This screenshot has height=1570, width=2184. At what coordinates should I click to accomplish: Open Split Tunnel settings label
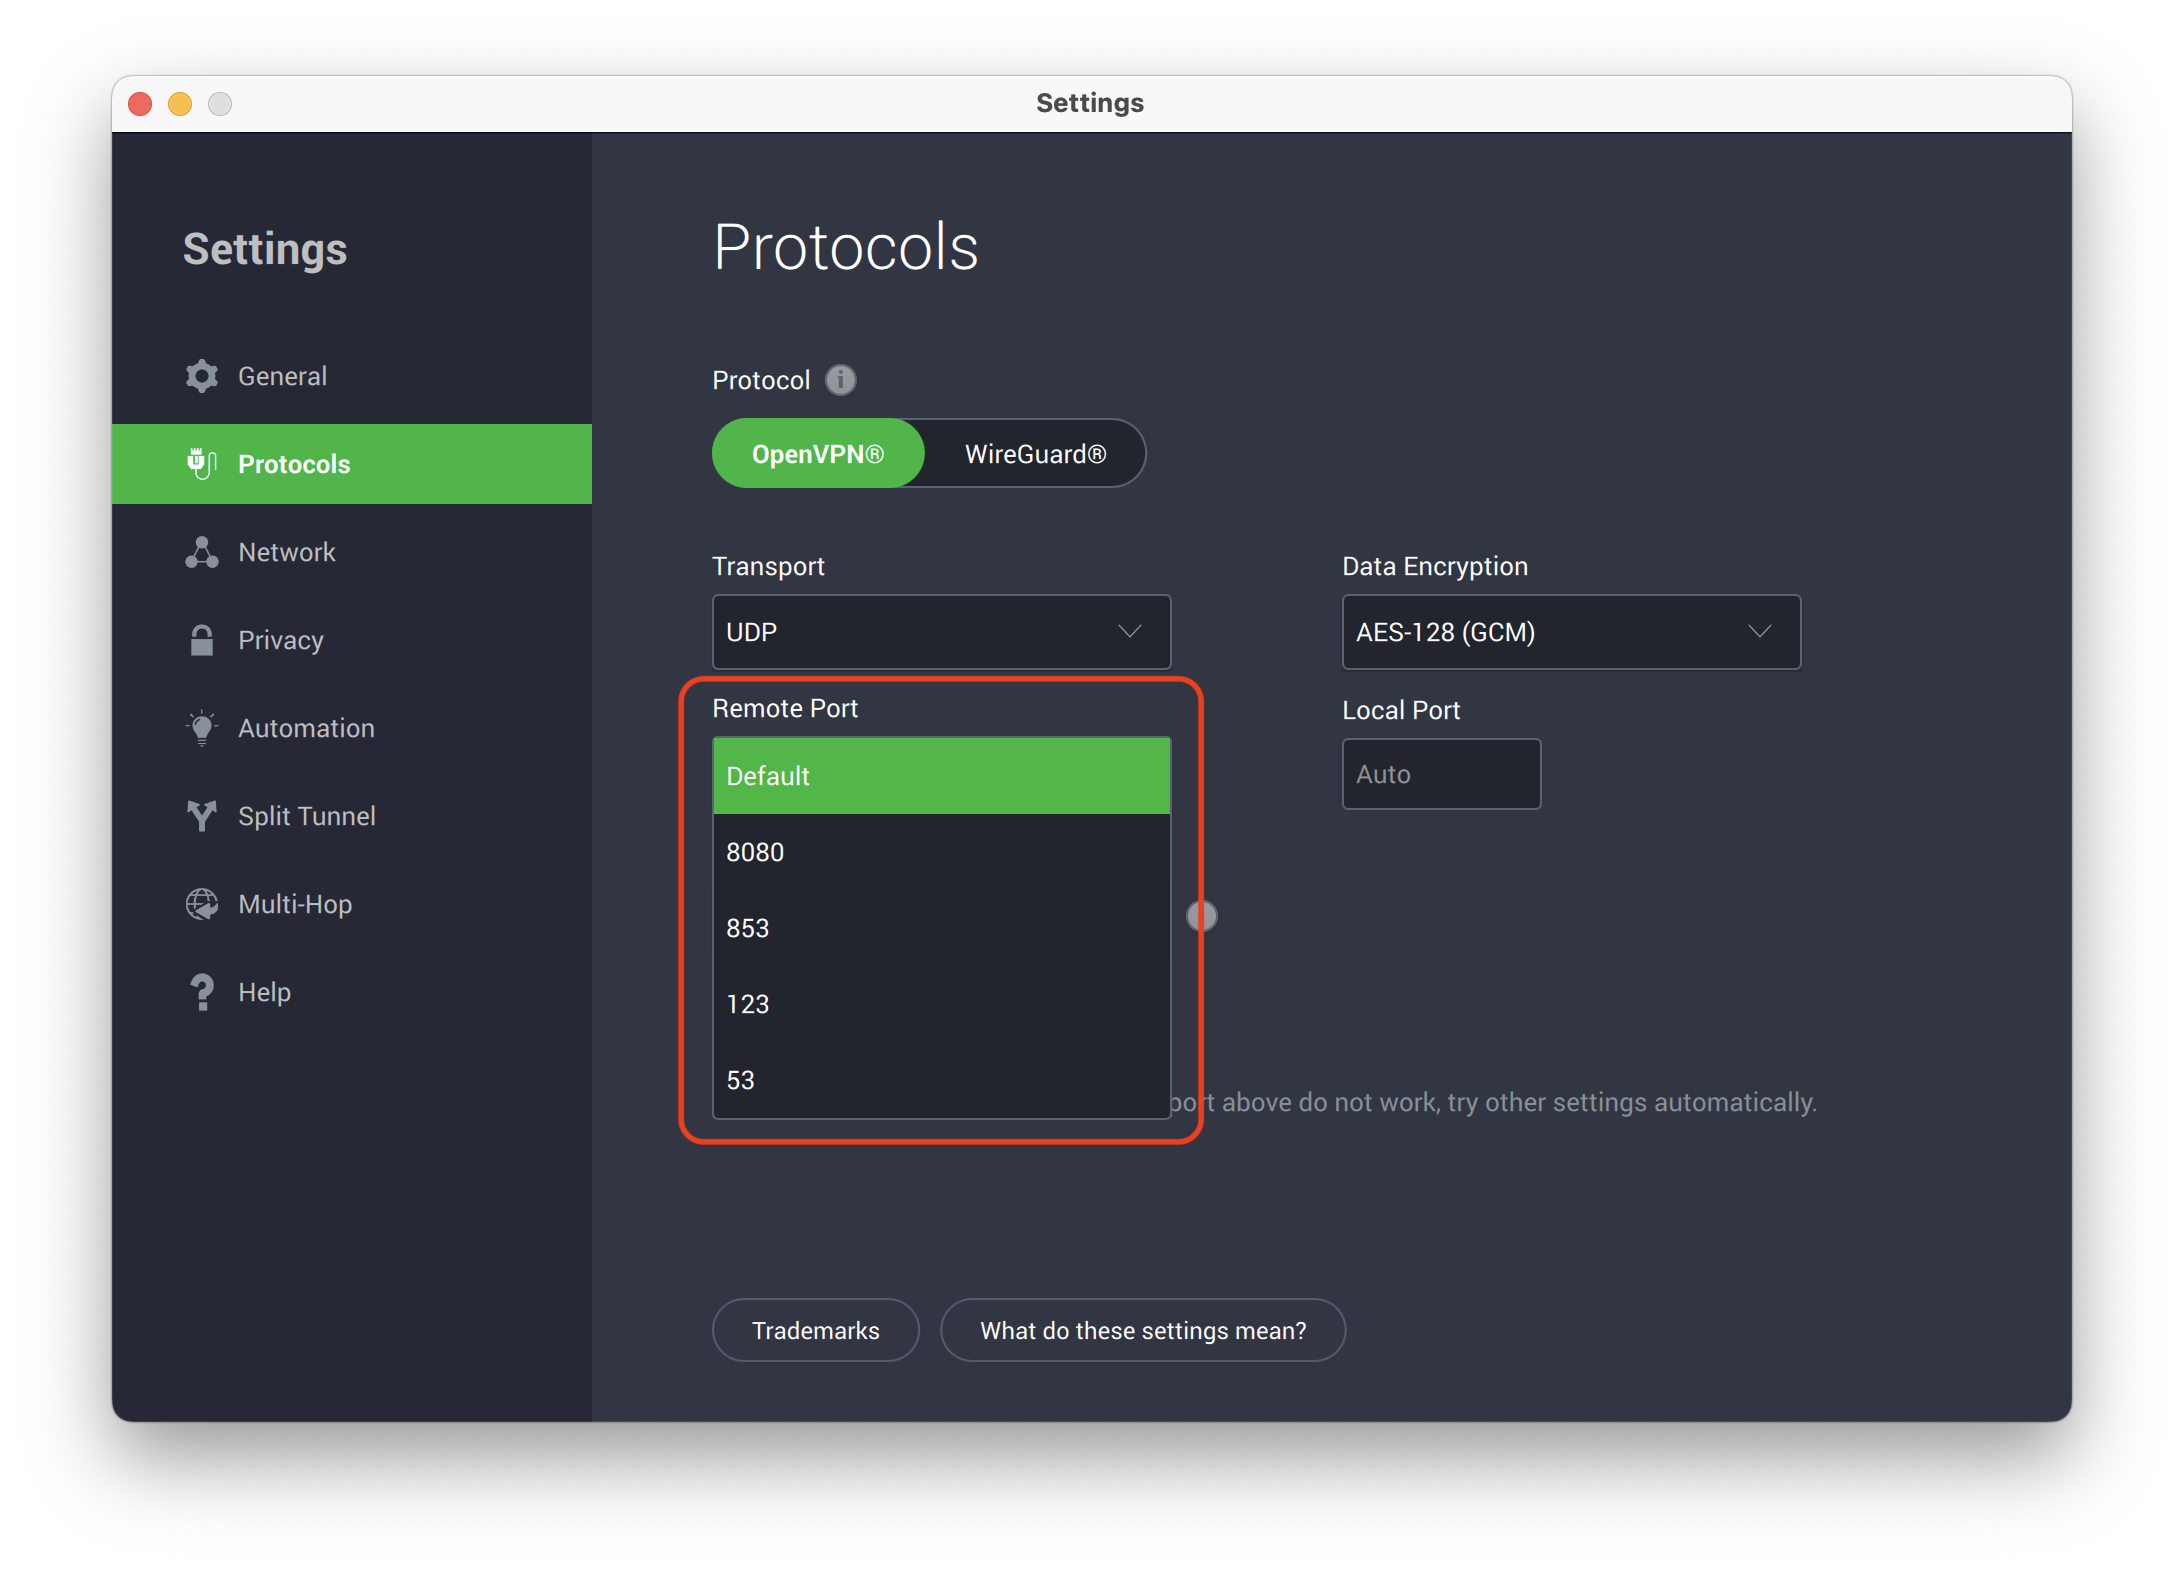(307, 816)
